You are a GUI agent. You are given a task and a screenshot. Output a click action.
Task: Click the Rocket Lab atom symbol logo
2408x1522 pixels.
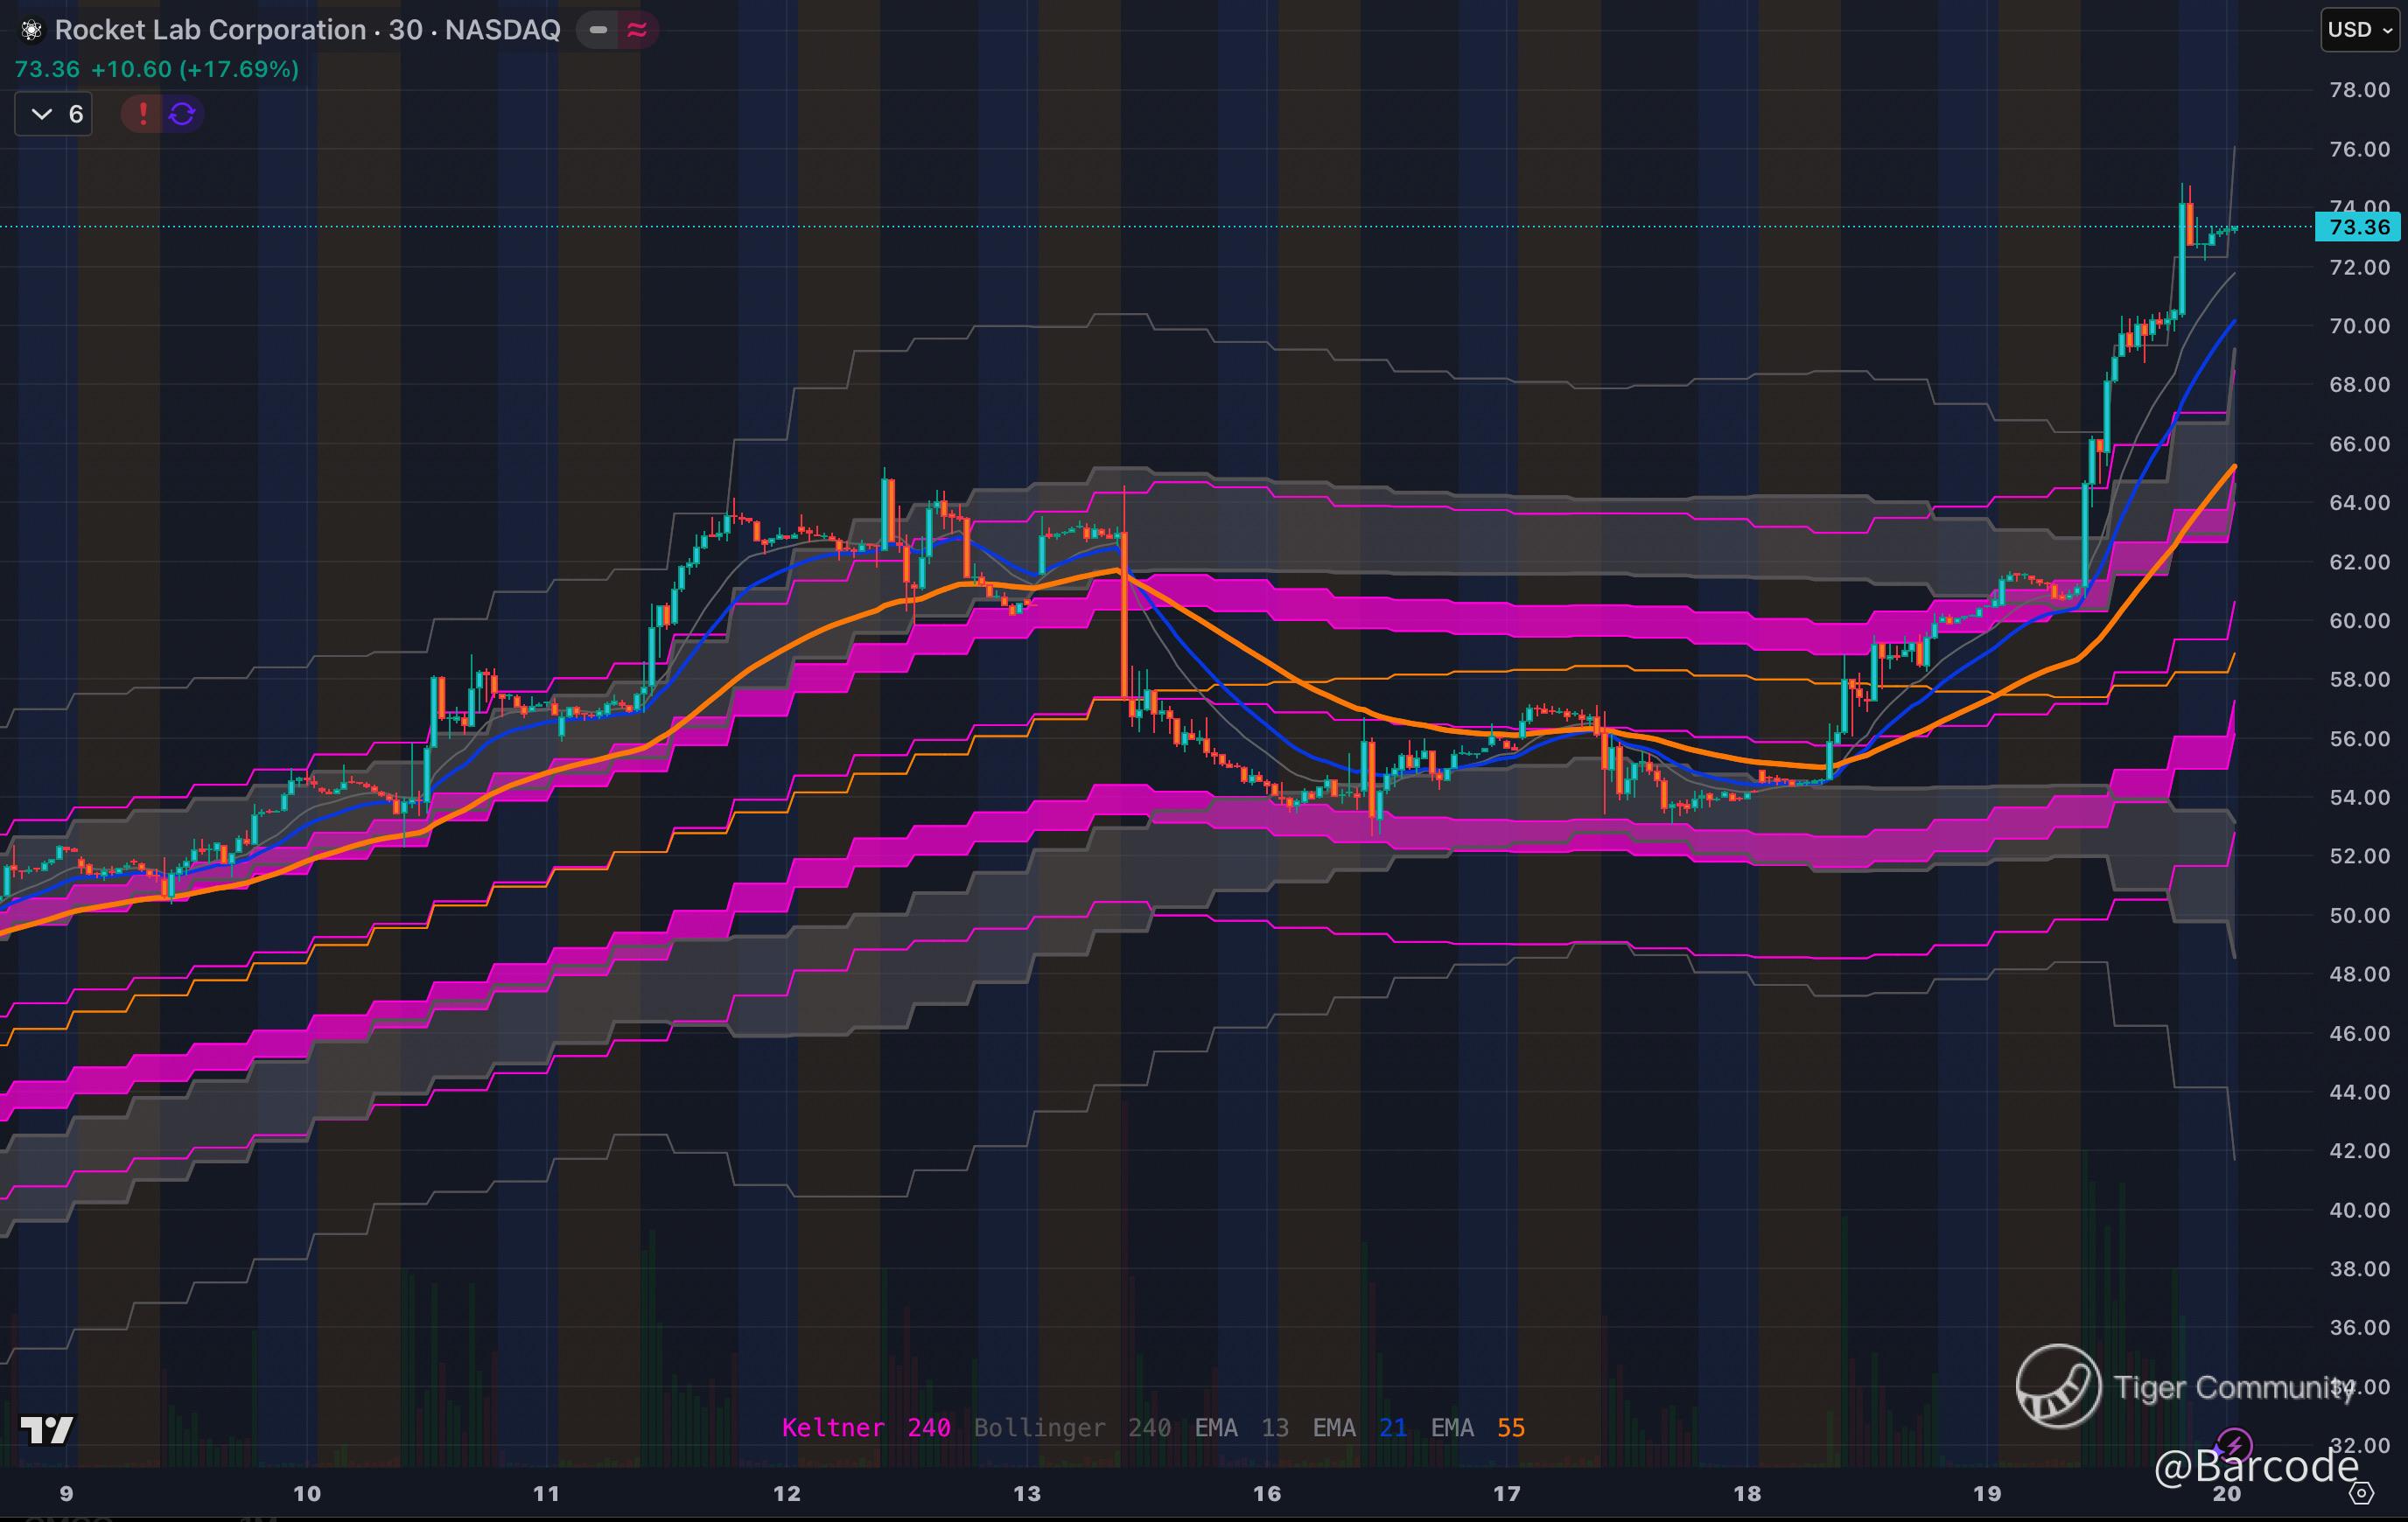click(31, 31)
